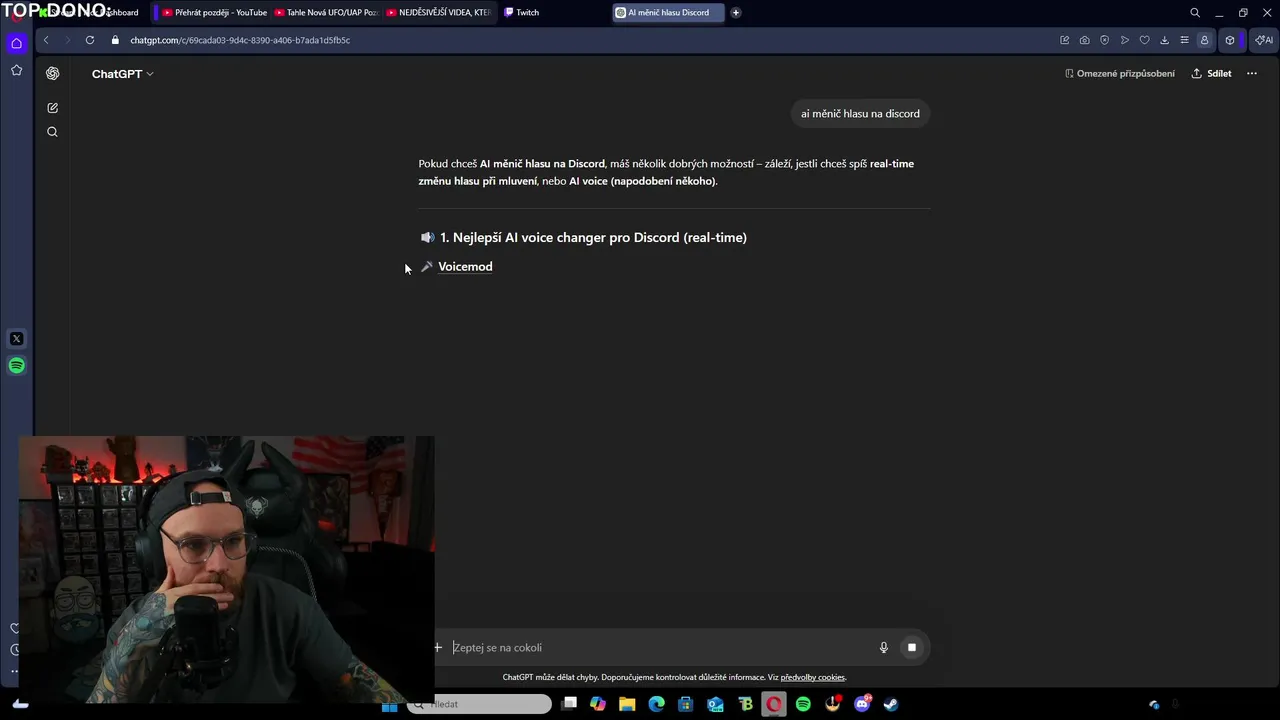Image resolution: width=1280 pixels, height=720 pixels.
Task: Click the padlock site info icon
Action: click(x=115, y=40)
